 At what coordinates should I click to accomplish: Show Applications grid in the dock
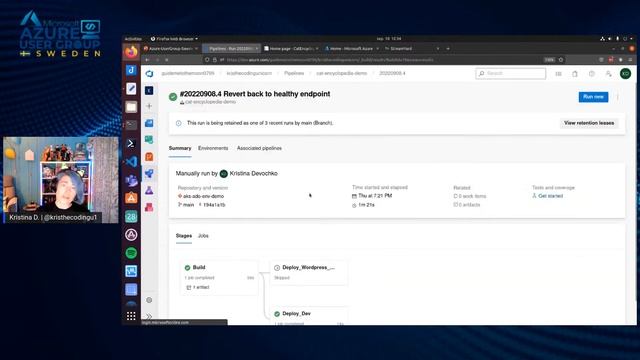pyautogui.click(x=131, y=316)
